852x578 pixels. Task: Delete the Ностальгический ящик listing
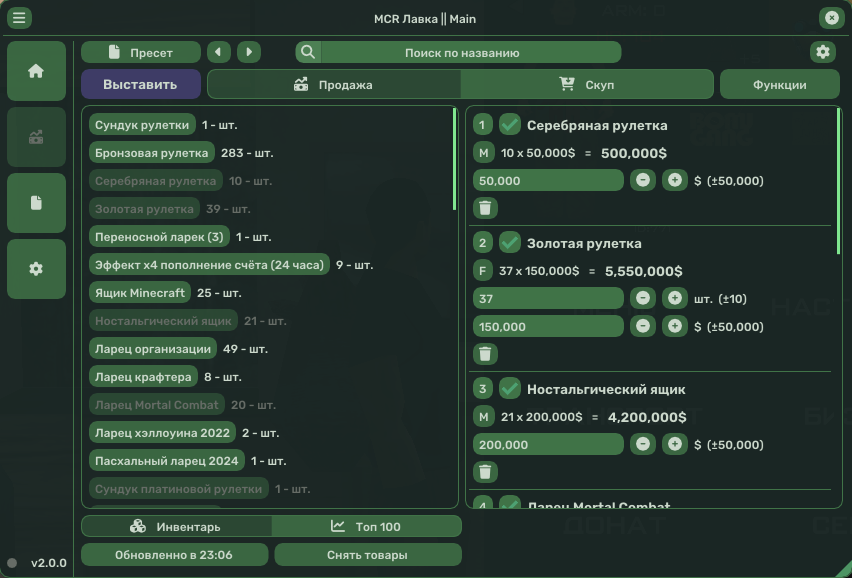coord(485,472)
